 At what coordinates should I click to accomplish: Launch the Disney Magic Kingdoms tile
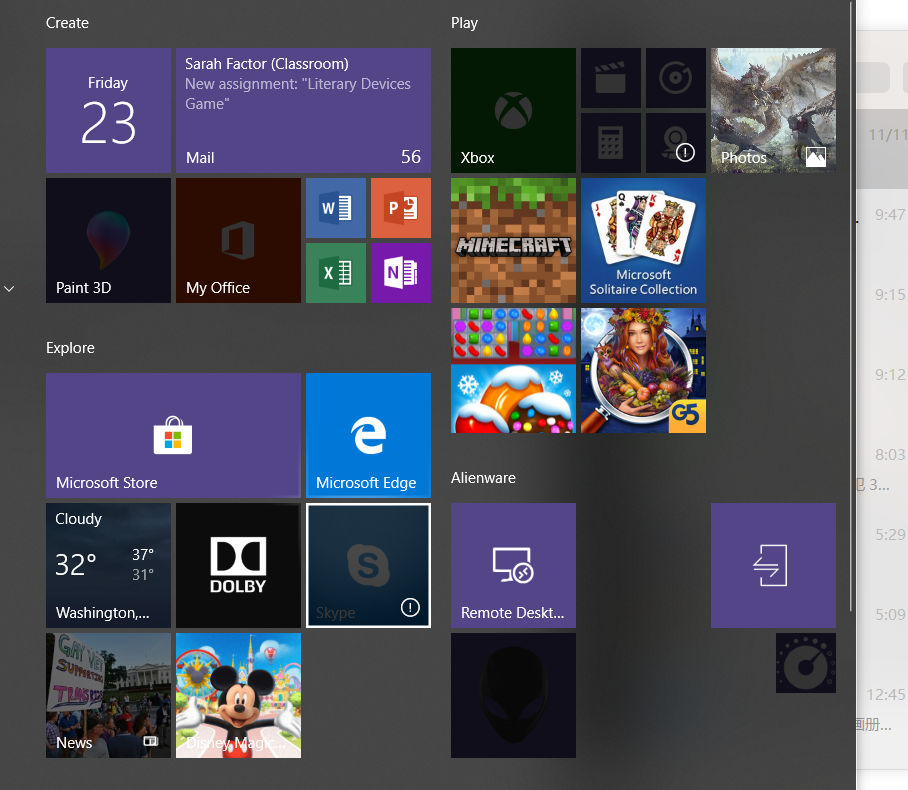tap(238, 696)
